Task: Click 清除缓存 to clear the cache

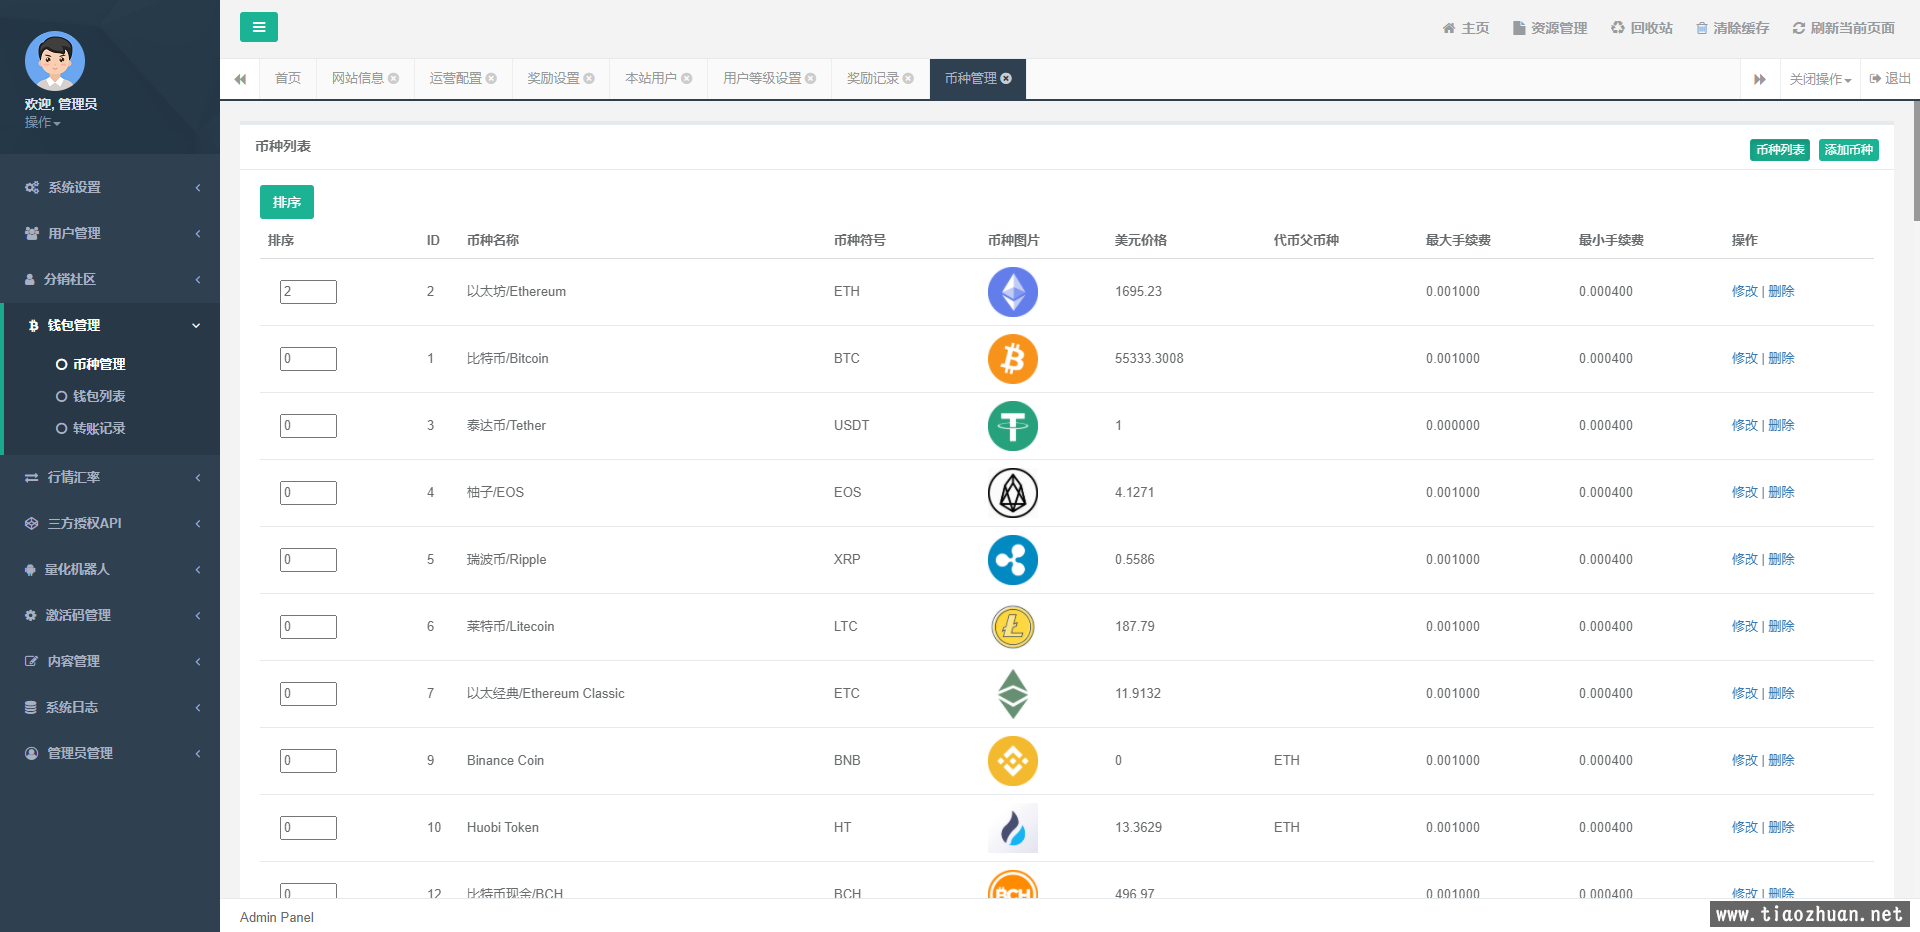Action: click(x=1733, y=28)
